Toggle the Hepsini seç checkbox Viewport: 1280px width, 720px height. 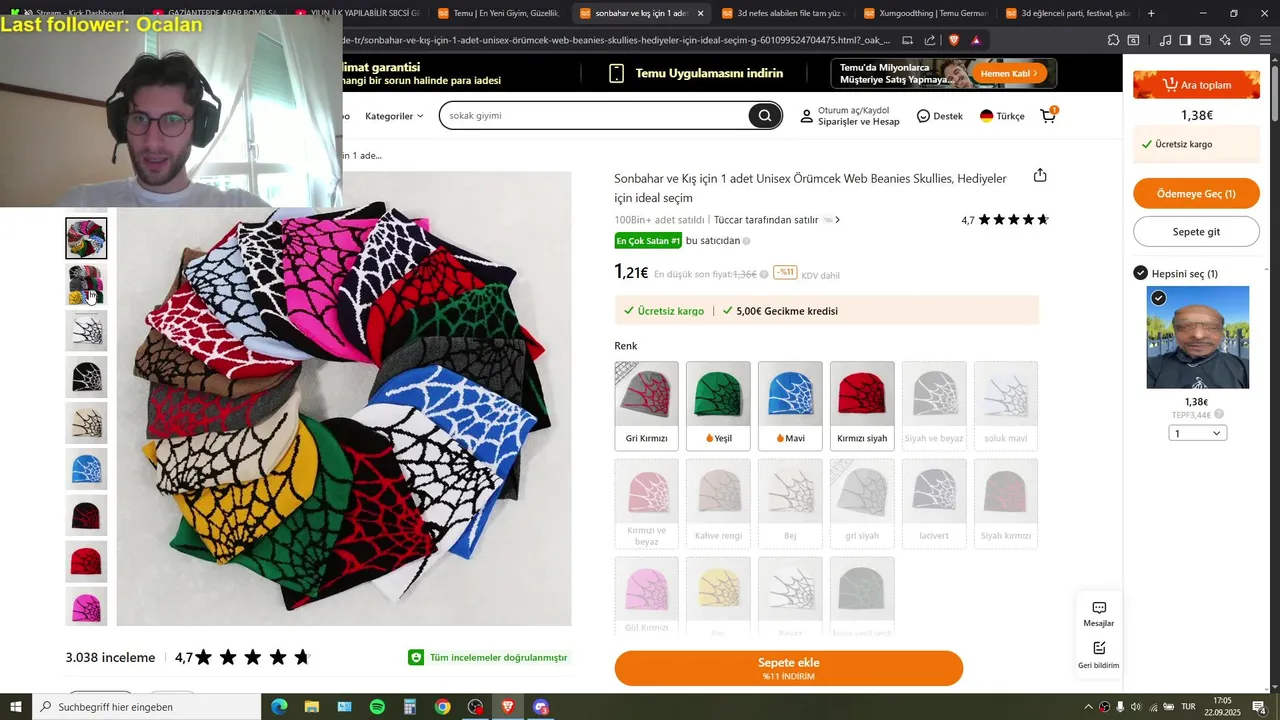point(1140,273)
